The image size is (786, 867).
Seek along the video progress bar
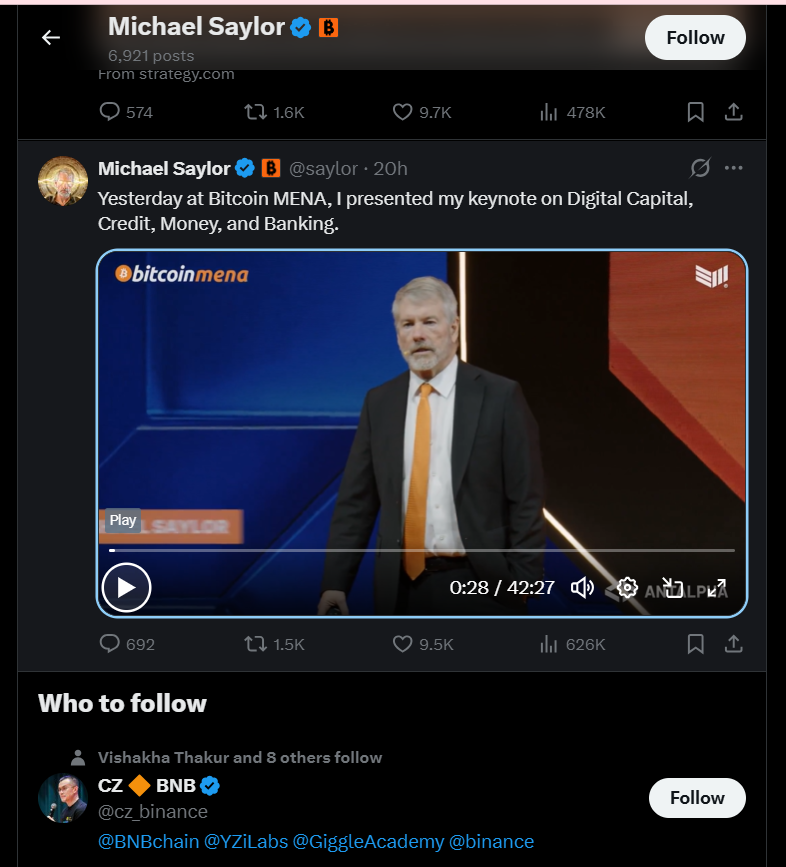pos(420,550)
